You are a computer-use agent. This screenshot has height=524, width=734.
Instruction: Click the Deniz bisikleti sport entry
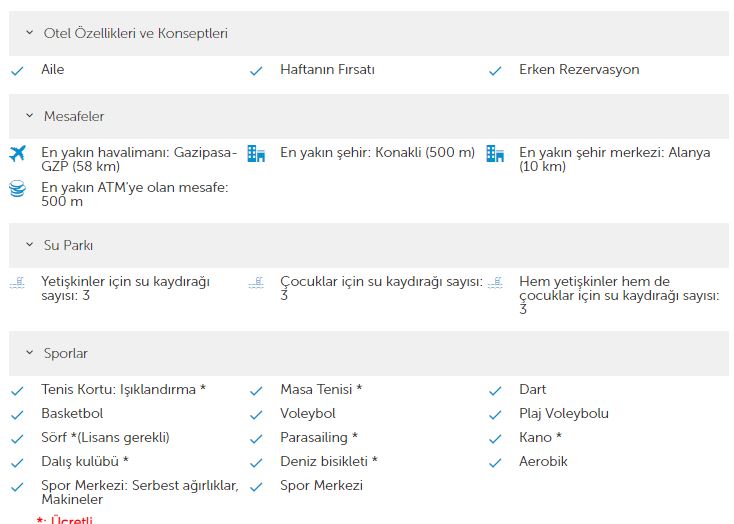pyautogui.click(x=329, y=461)
